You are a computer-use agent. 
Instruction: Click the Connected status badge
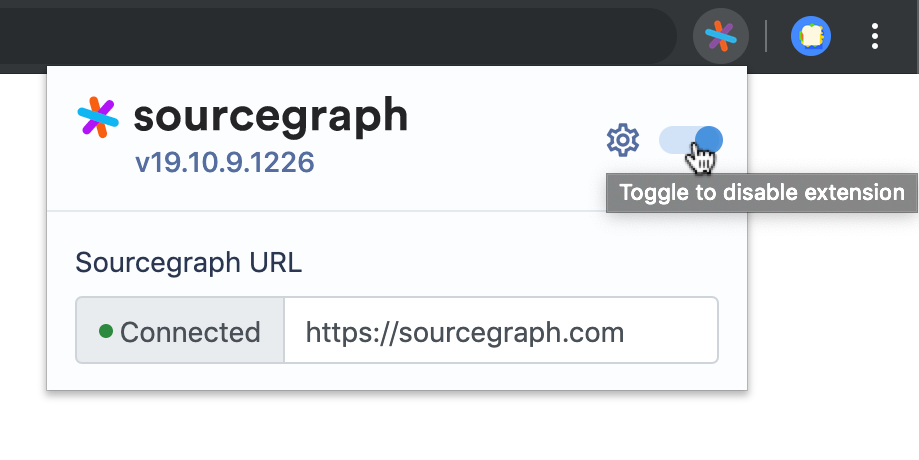[x=180, y=330]
